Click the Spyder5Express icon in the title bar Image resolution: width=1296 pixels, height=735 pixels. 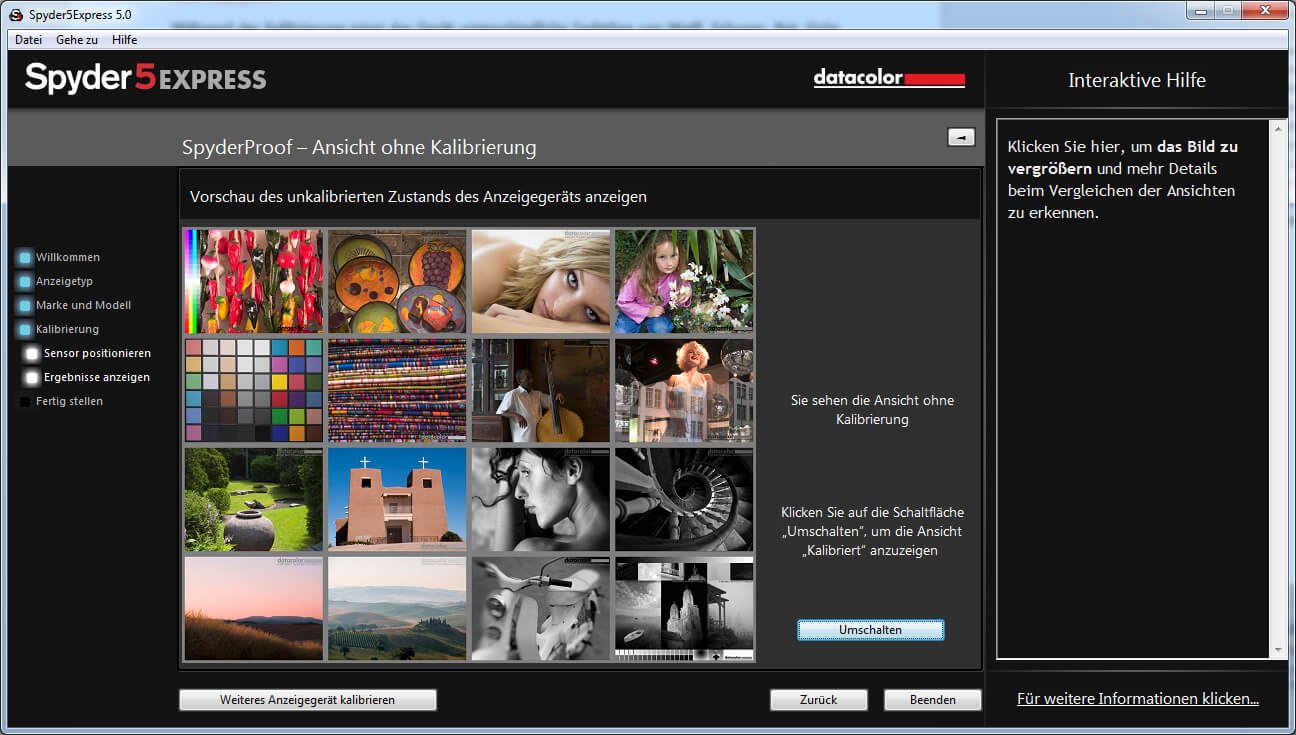pyautogui.click(x=16, y=15)
